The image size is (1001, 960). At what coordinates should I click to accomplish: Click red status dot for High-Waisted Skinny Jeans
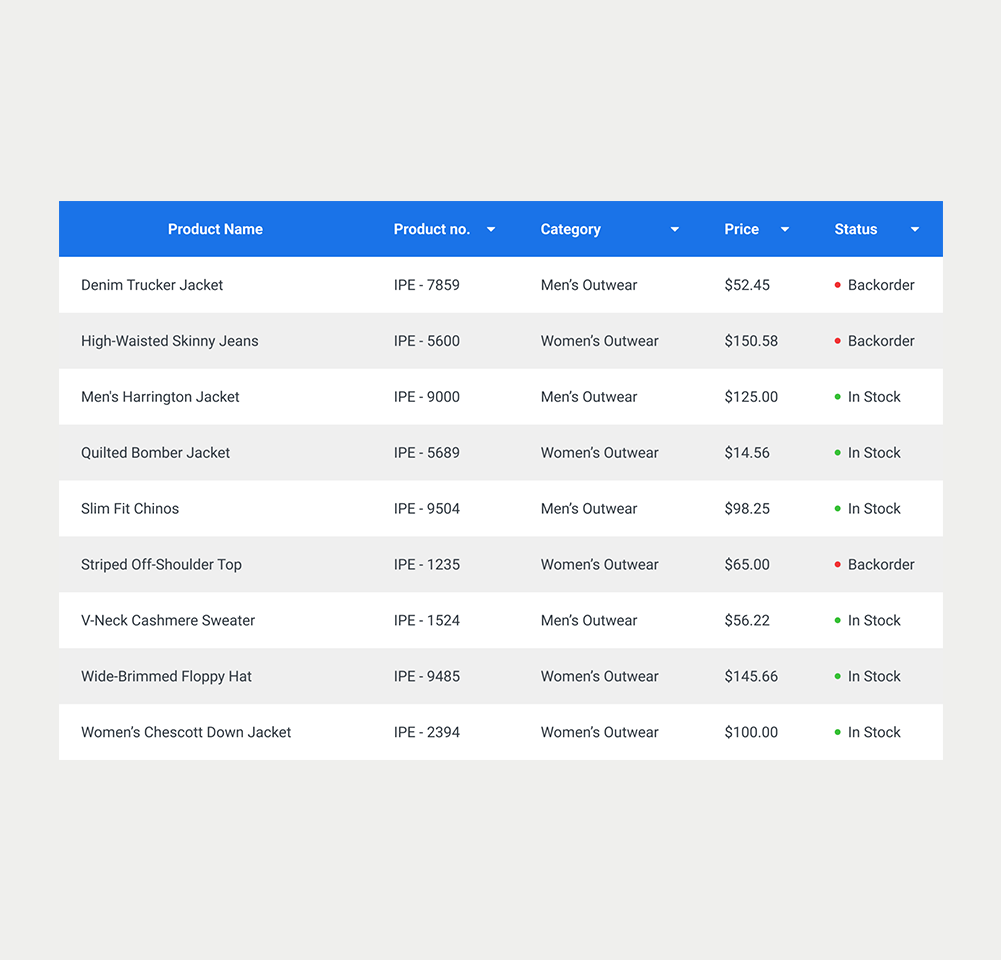(837, 341)
